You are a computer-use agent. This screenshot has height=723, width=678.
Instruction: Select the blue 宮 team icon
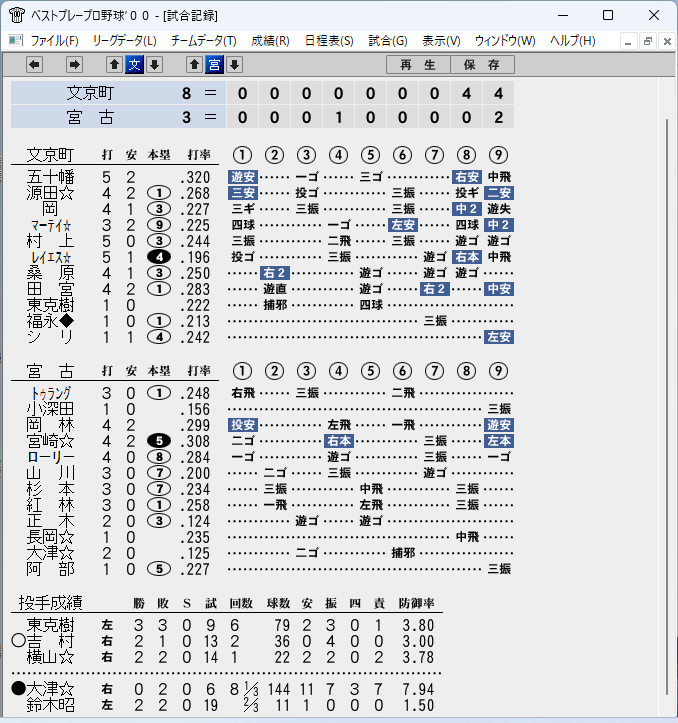pyautogui.click(x=214, y=65)
